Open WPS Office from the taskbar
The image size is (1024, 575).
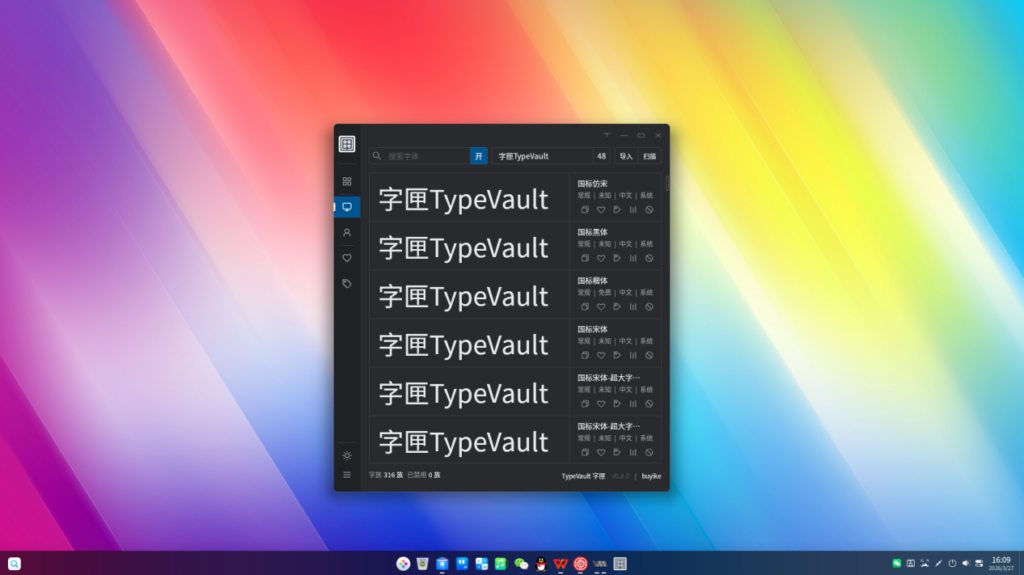pos(560,564)
